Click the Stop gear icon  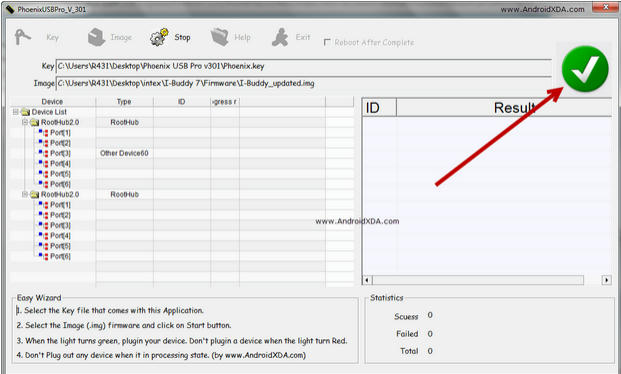click(159, 38)
